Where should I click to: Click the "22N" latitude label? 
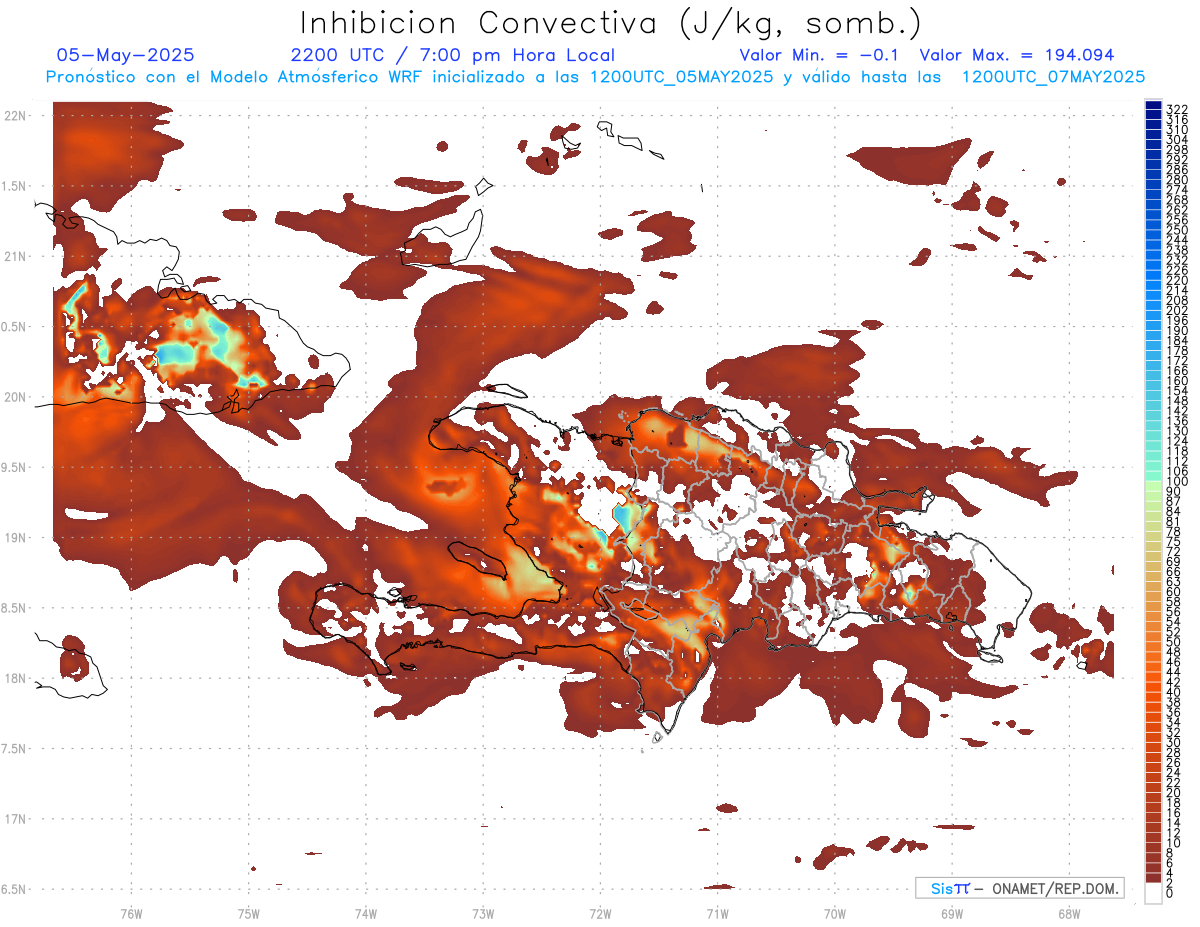15,116
